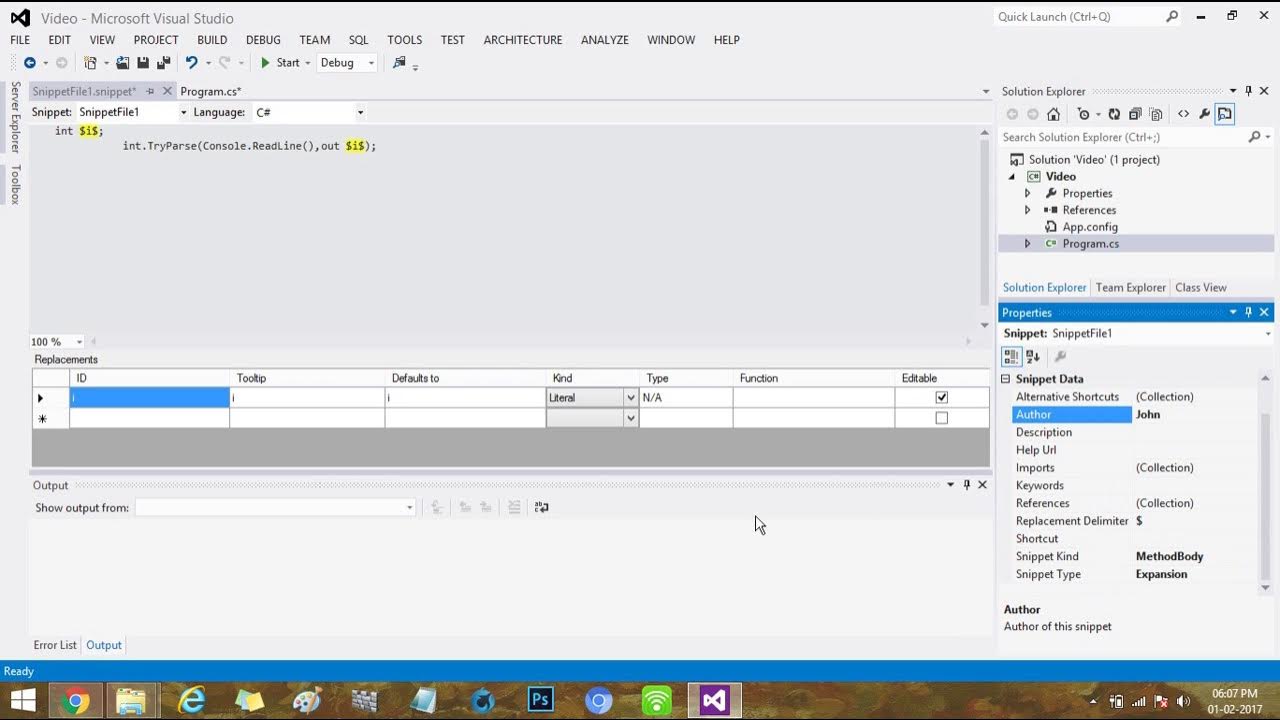
Task: Click the Windows Start button
Action: [x=23, y=700]
